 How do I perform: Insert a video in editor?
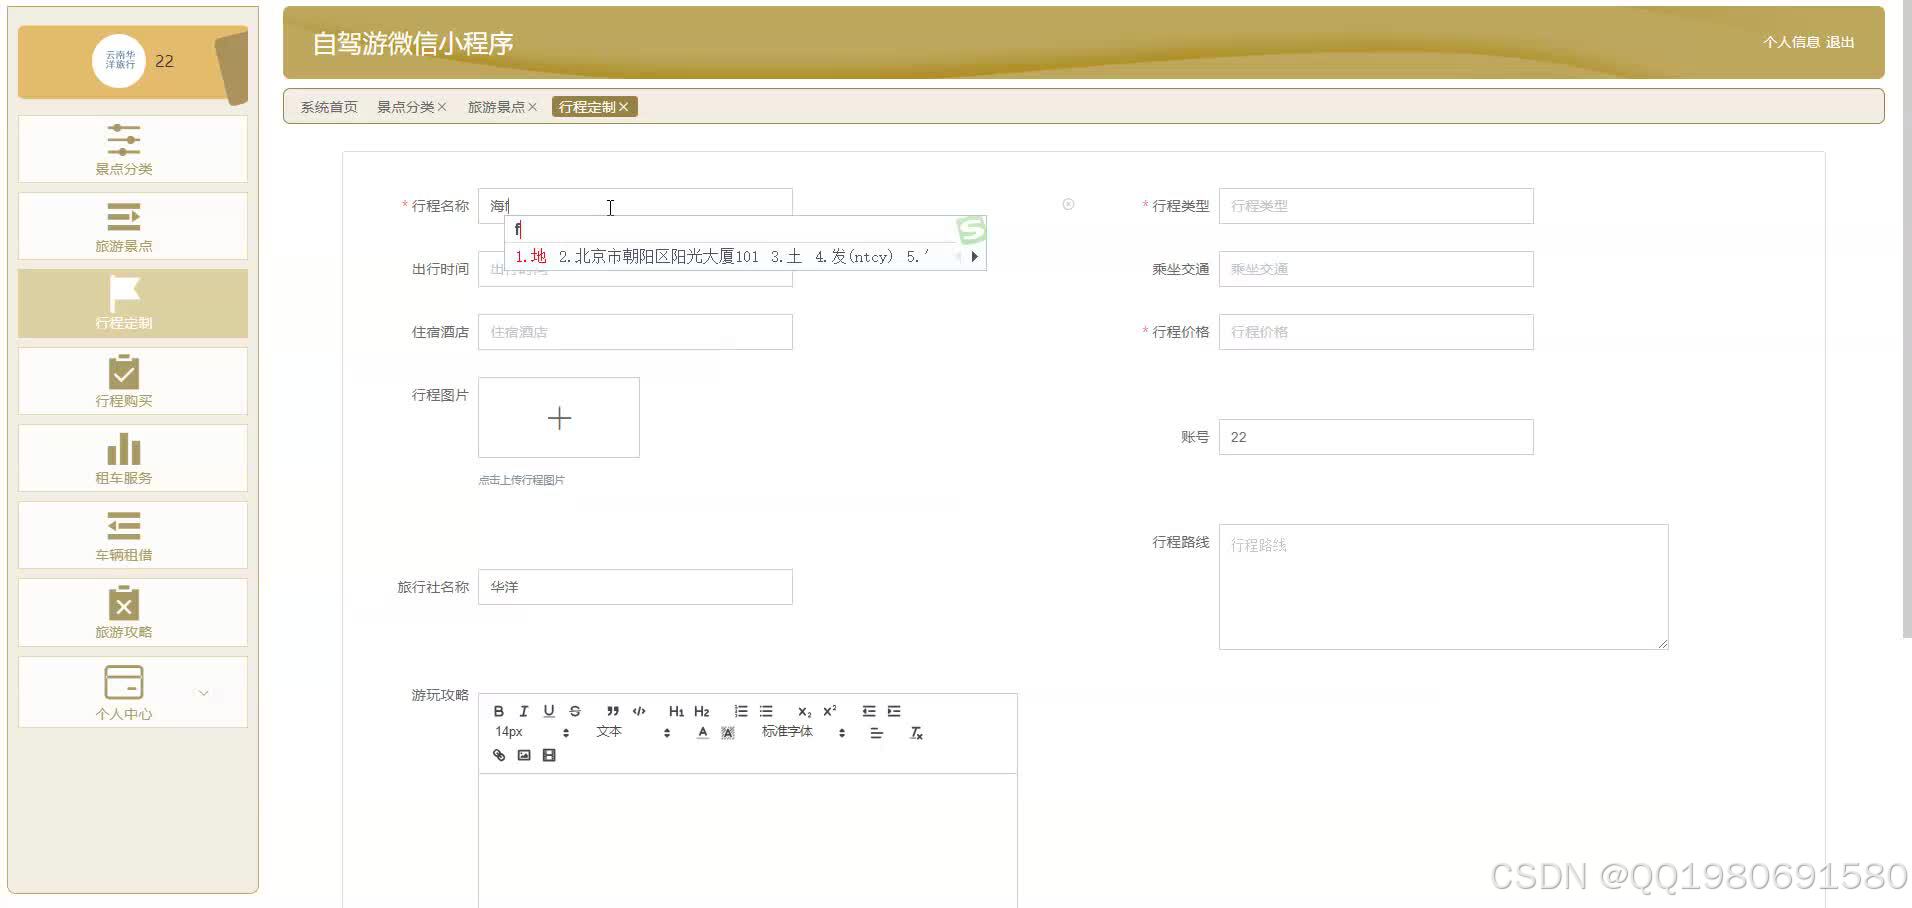(x=549, y=755)
